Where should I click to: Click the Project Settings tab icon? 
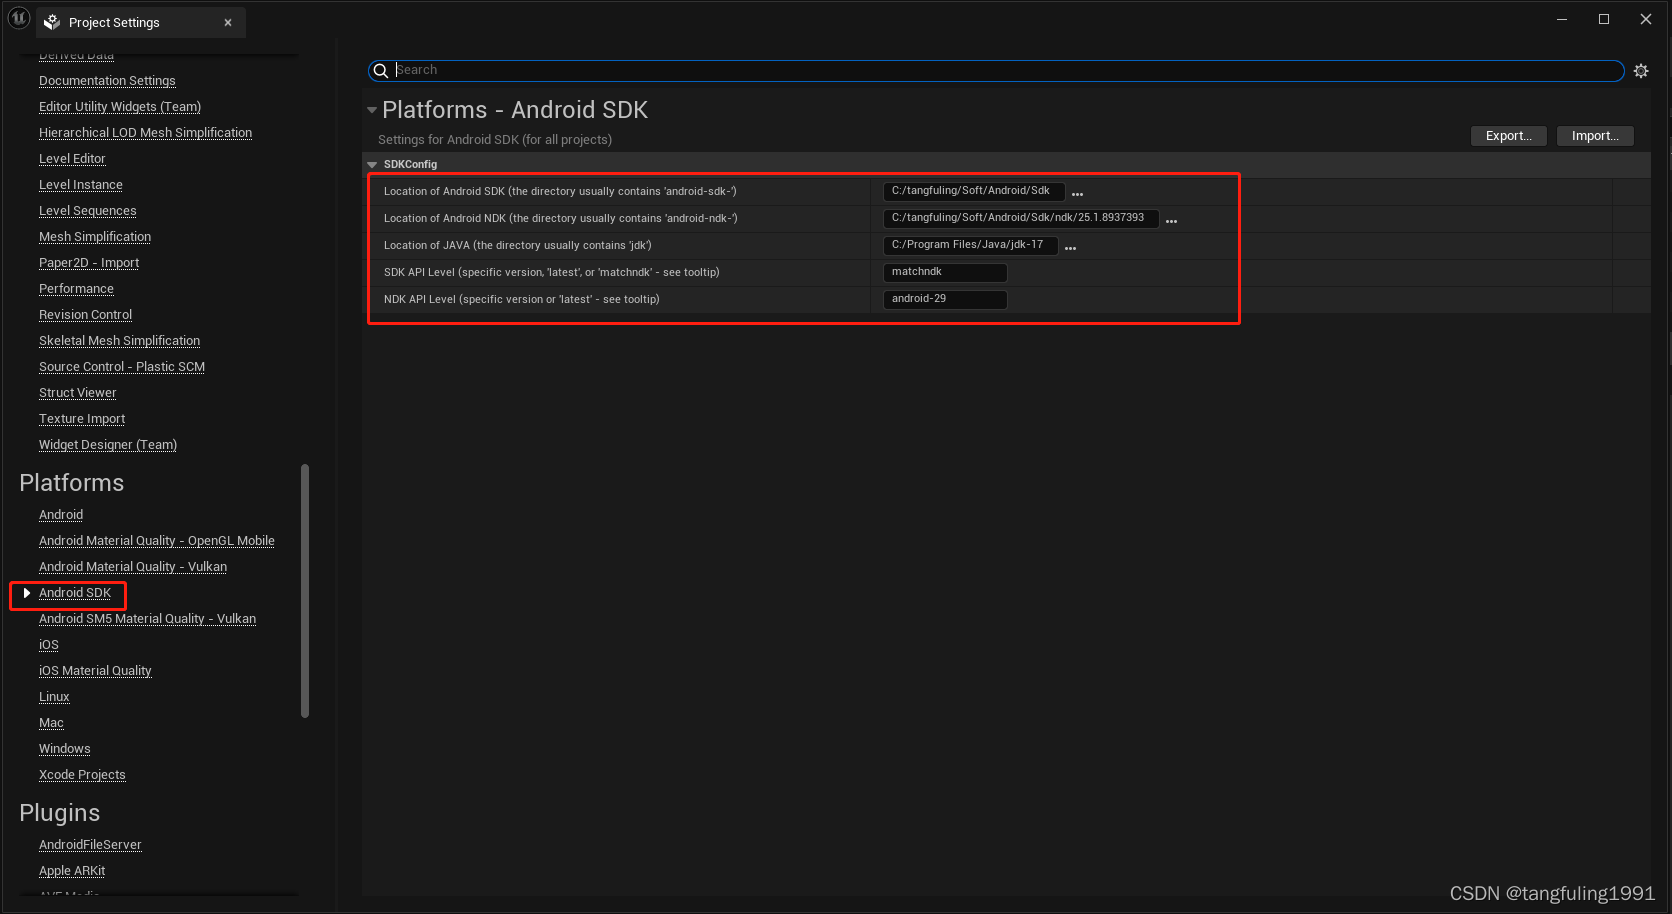click(52, 22)
